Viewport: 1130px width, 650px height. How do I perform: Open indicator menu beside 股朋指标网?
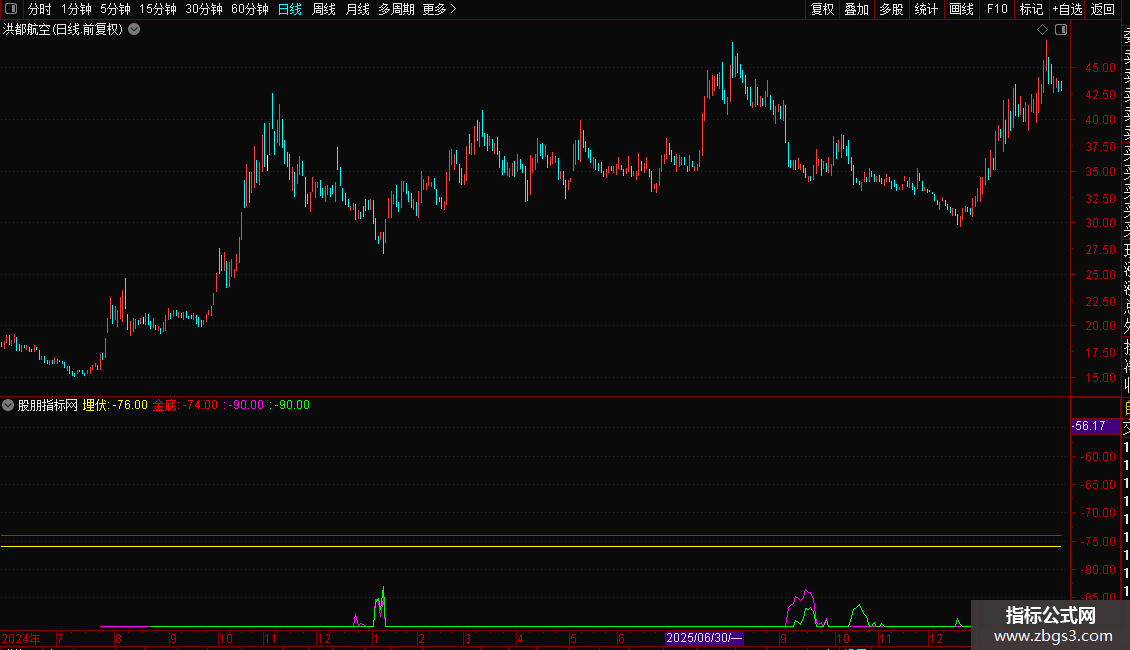[x=8, y=405]
